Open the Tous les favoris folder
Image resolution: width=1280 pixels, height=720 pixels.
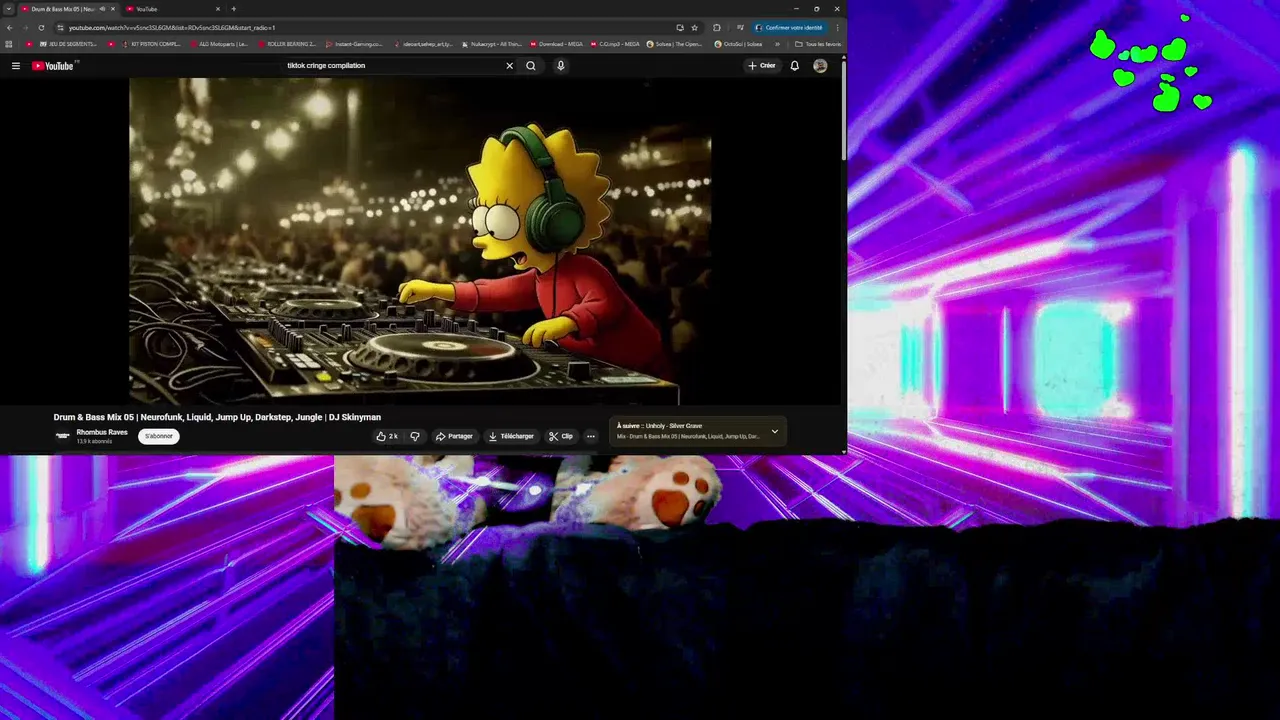coord(818,44)
